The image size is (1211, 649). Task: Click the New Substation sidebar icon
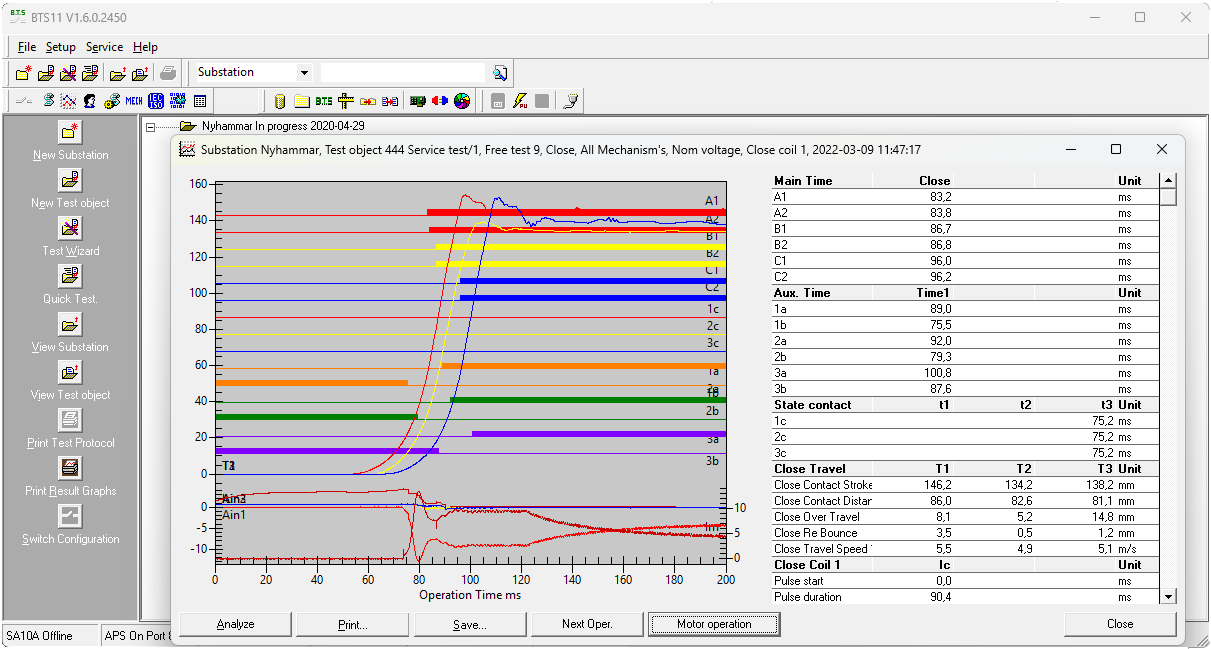coord(70,132)
